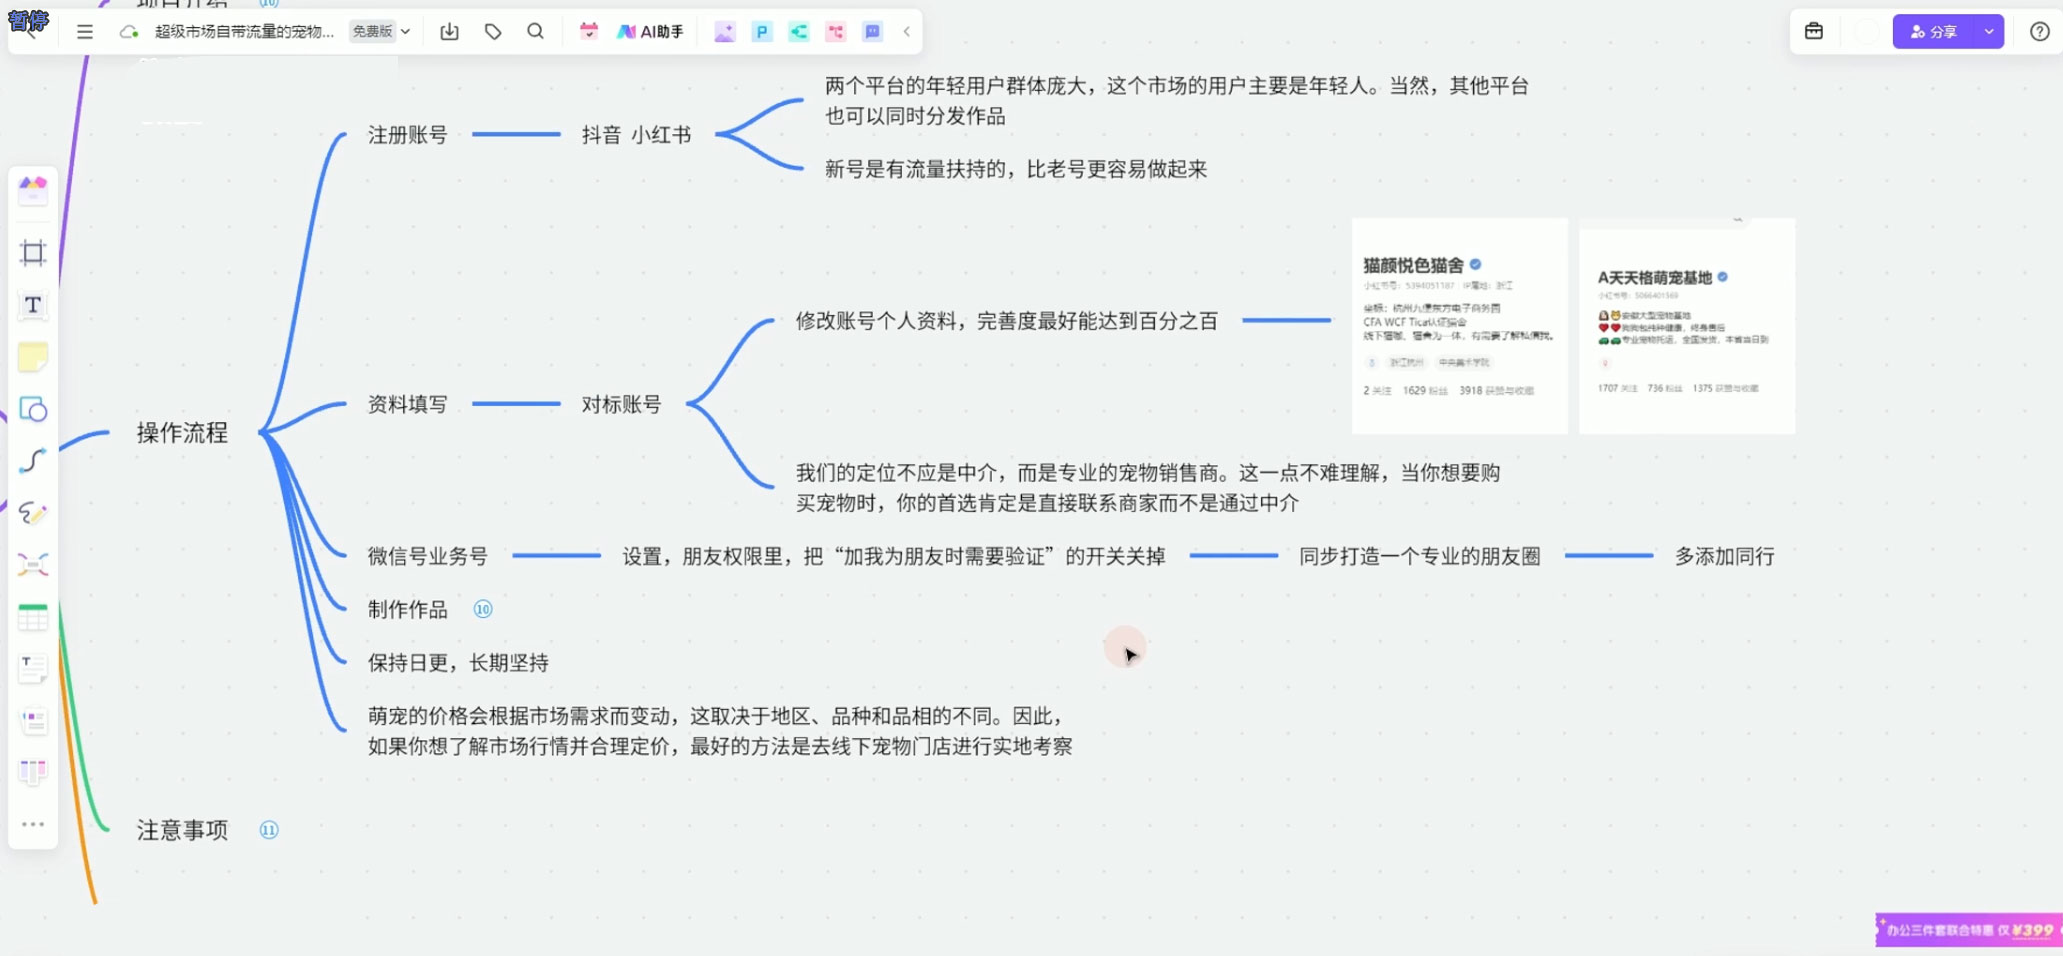Expand the 注意事项 node showing badge 11
Image resolution: width=2063 pixels, height=956 pixels.
coord(267,829)
